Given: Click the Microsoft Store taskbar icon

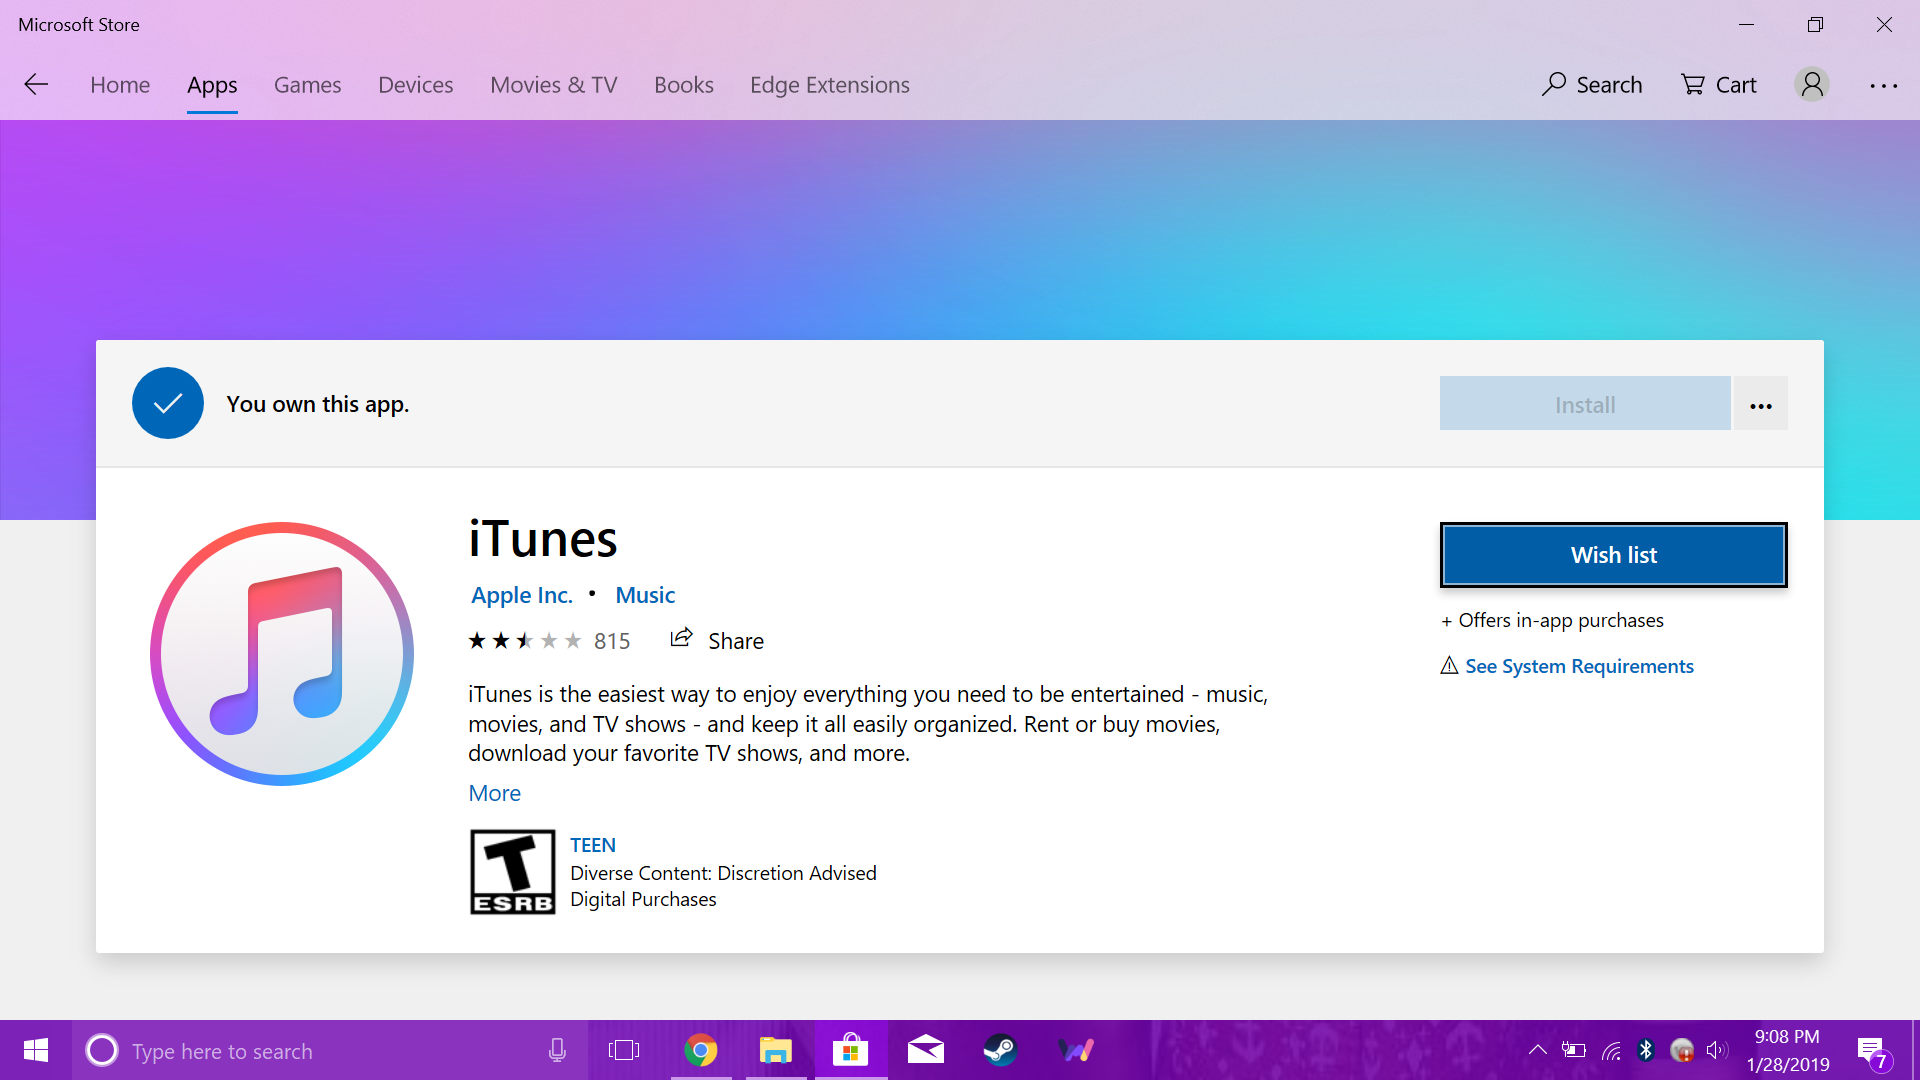Looking at the screenshot, I should tap(851, 1050).
